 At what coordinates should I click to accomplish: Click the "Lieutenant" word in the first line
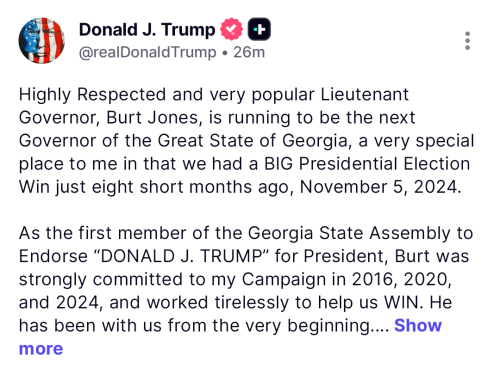click(364, 95)
